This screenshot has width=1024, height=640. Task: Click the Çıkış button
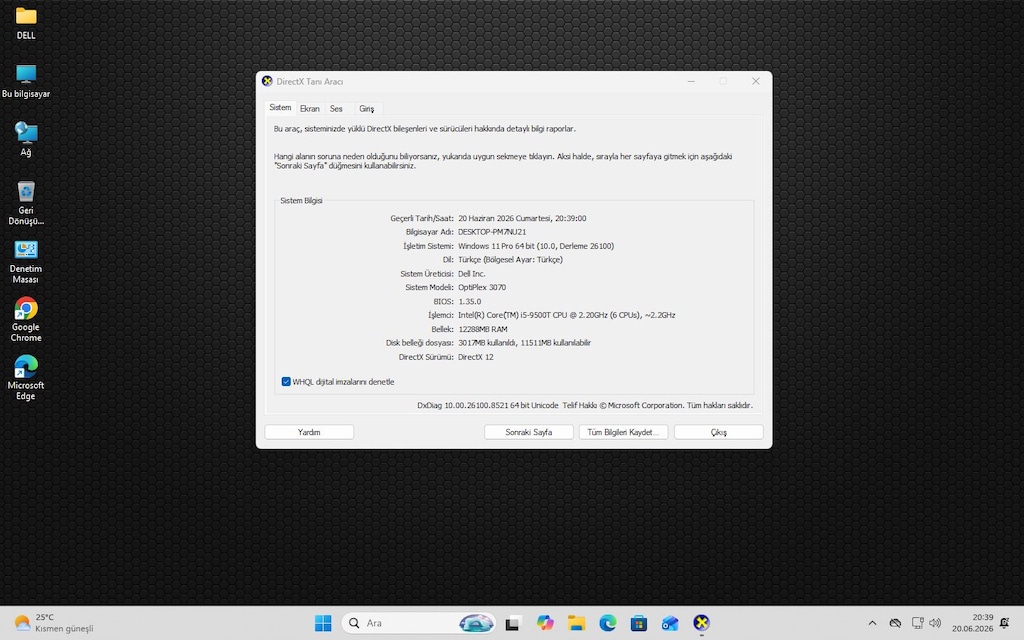pyautogui.click(x=718, y=432)
